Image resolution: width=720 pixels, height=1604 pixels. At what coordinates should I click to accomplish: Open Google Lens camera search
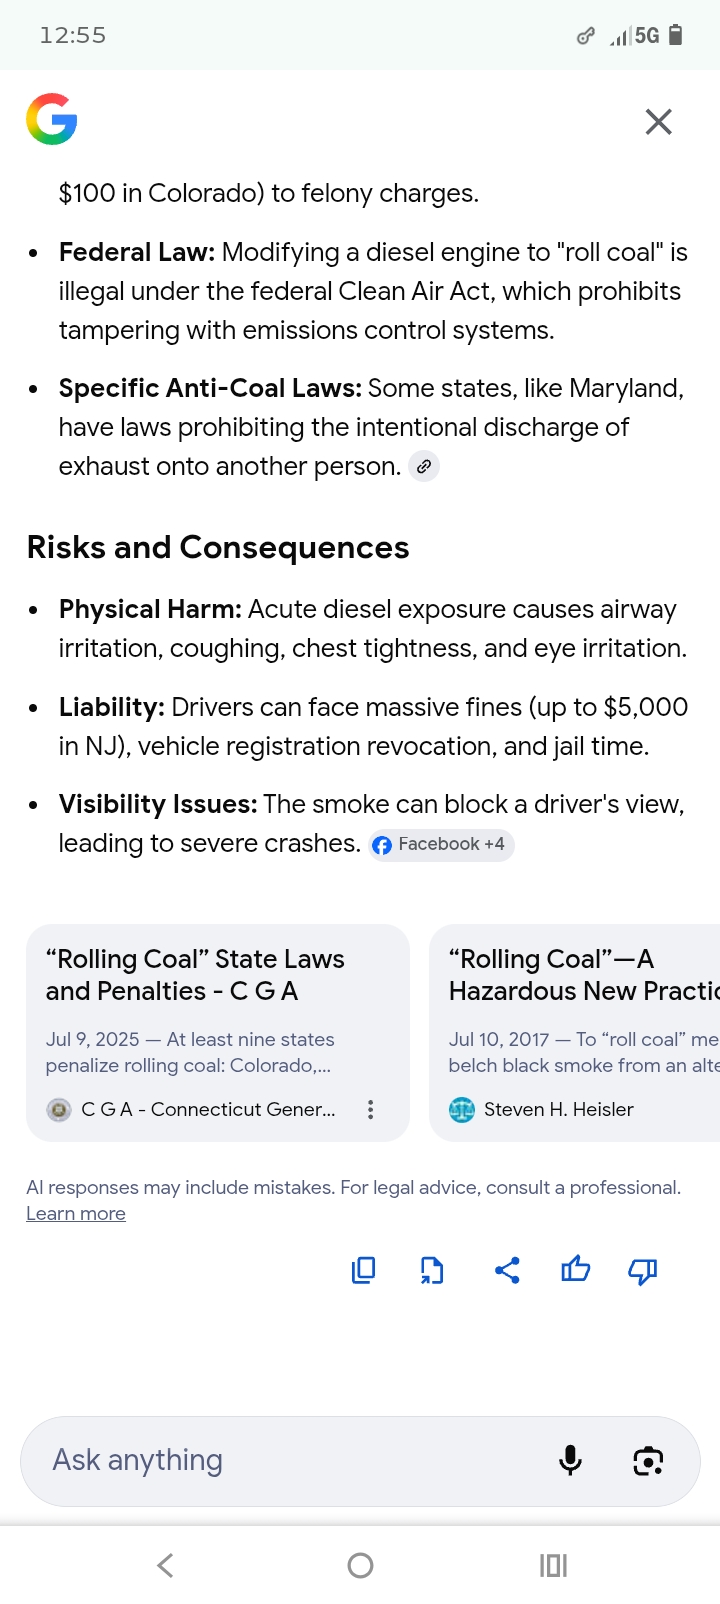point(648,1461)
